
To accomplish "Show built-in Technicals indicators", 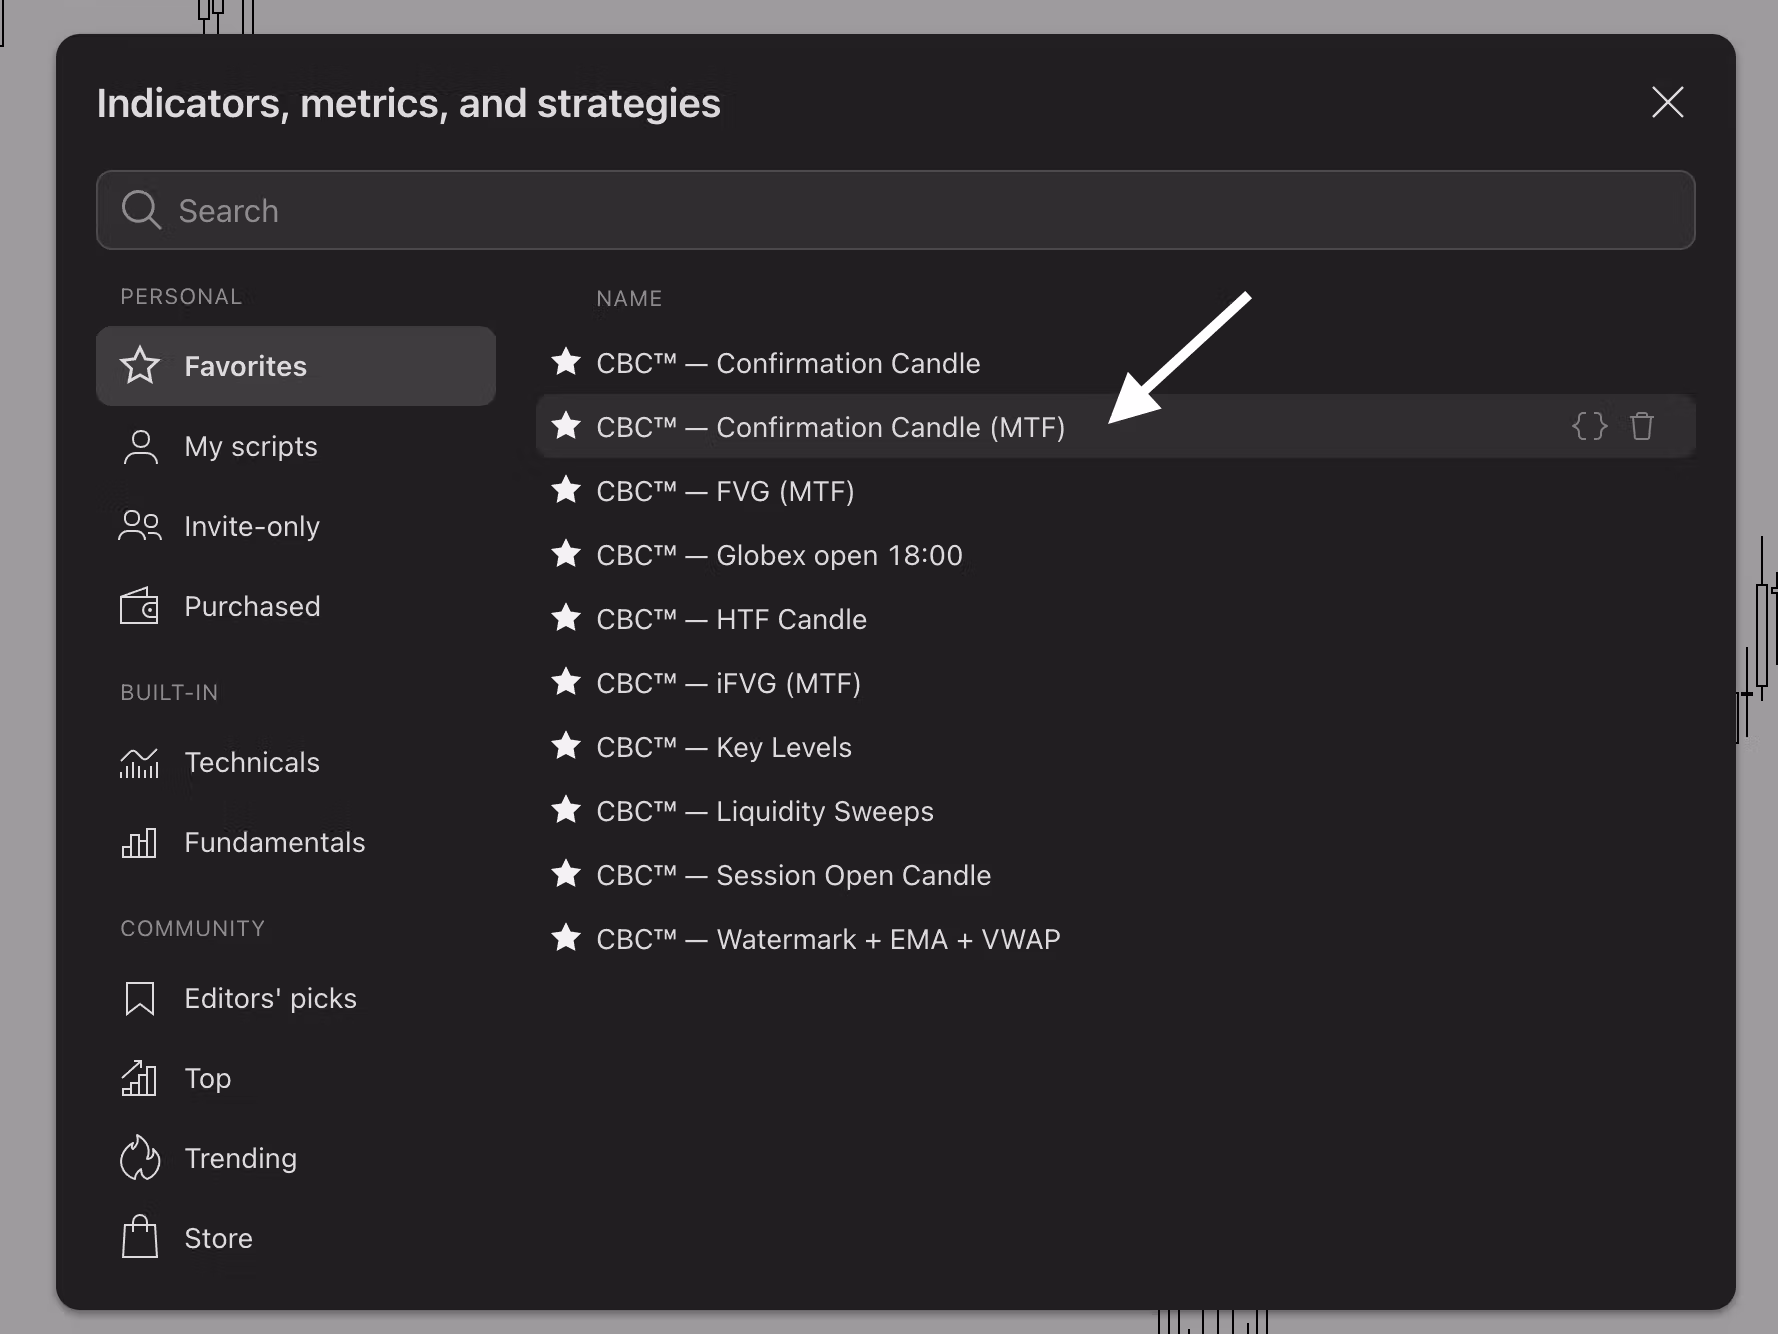I will click(x=251, y=762).
